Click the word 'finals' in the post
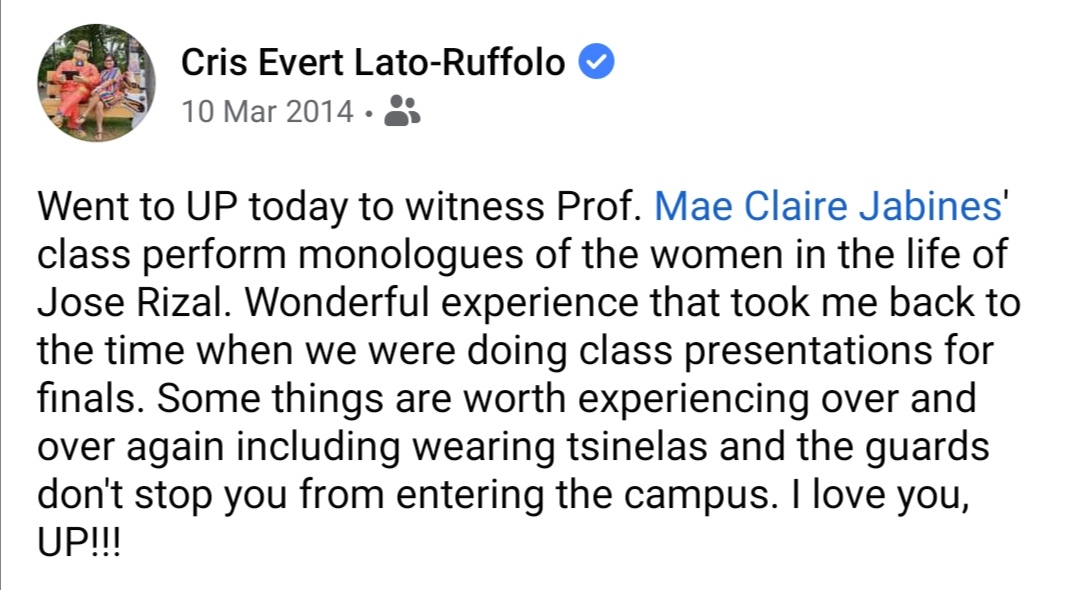1080x590 pixels. pos(91,398)
